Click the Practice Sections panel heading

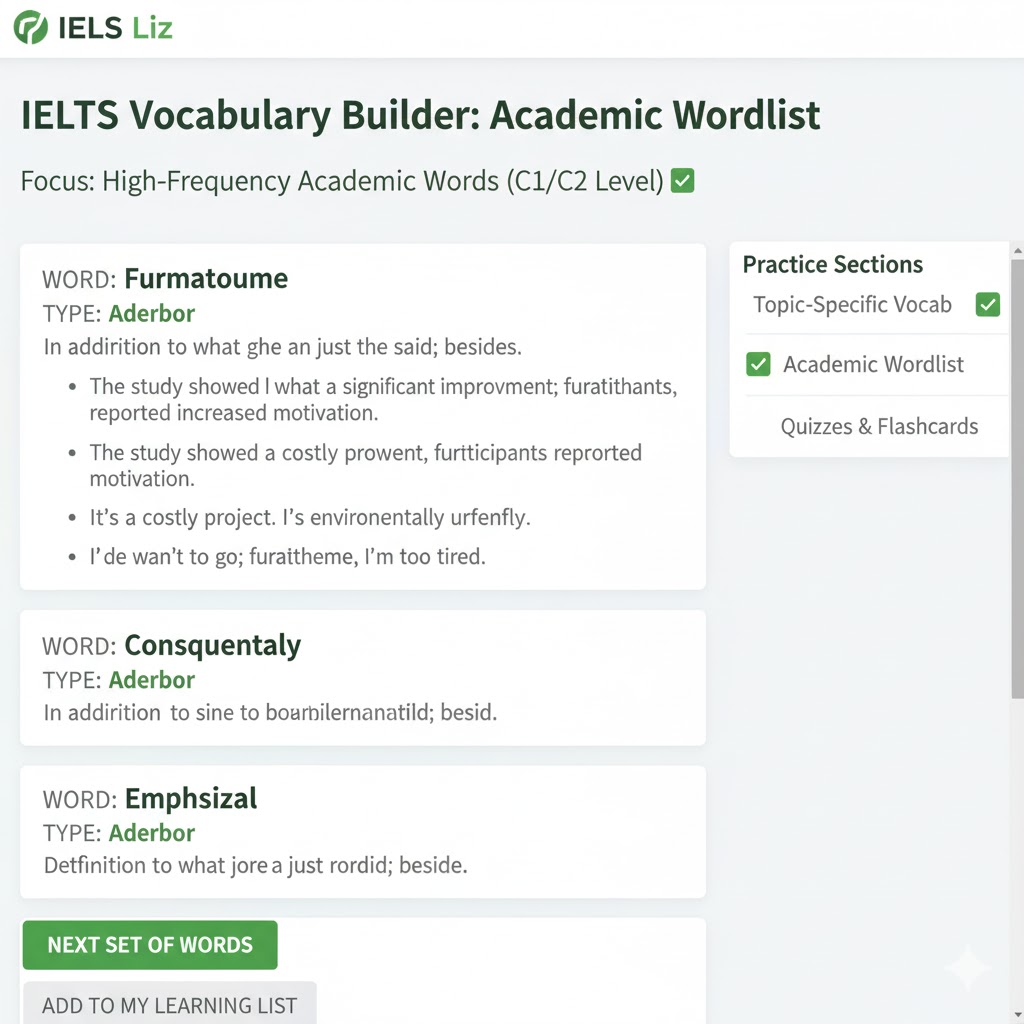[x=832, y=265]
